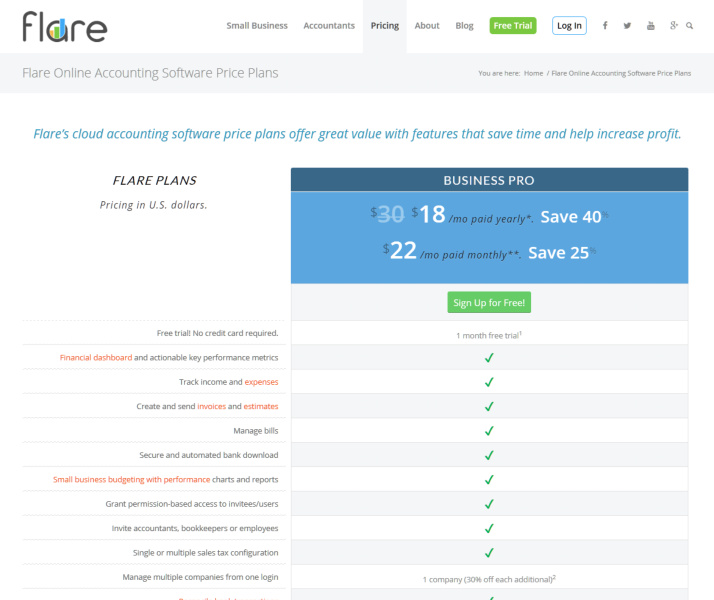Open the Small Business menu item

pyautogui.click(x=257, y=25)
